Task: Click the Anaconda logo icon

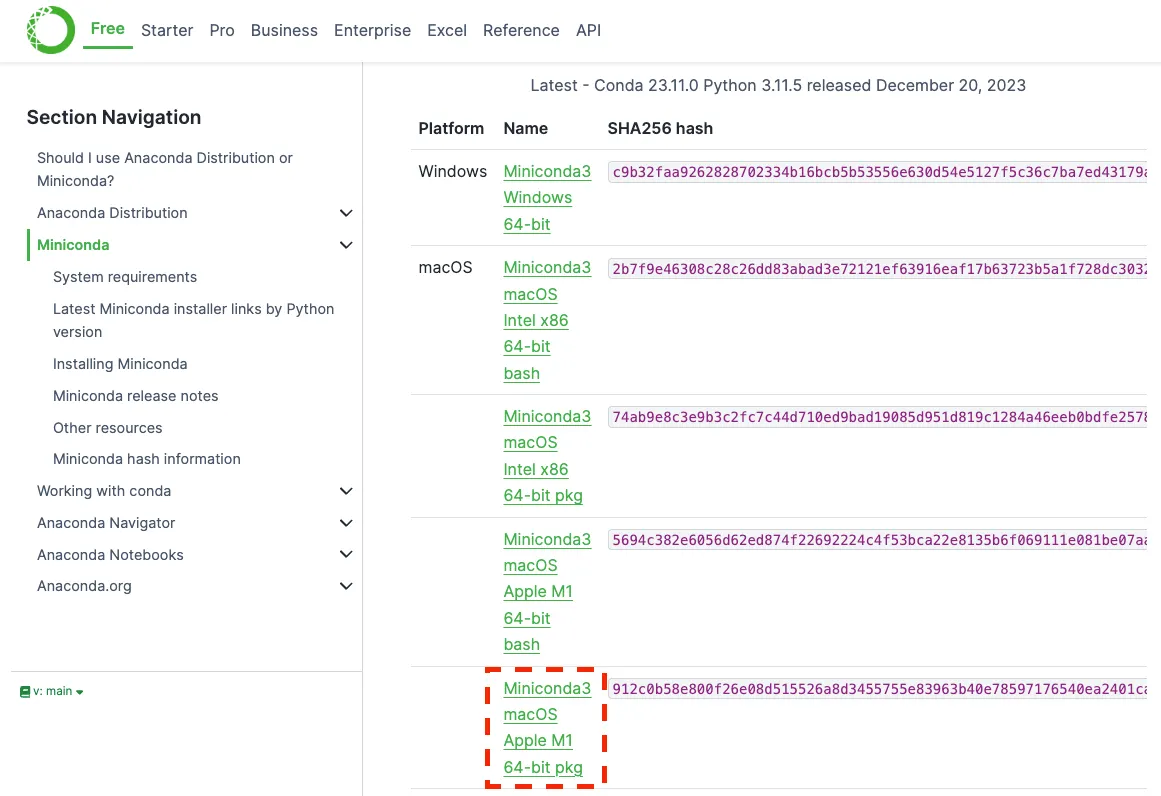Action: tap(50, 30)
